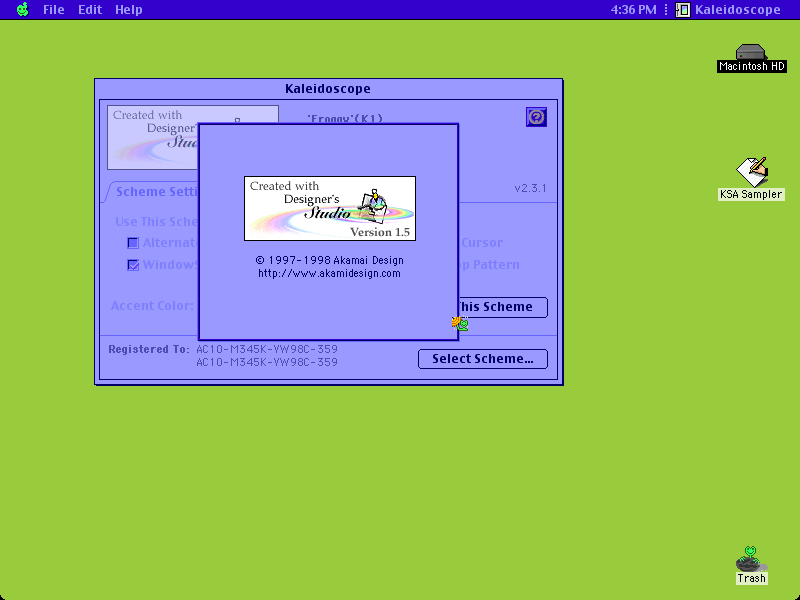Click the Cursor option label
This screenshot has height=600, width=800.
pyautogui.click(x=482, y=243)
